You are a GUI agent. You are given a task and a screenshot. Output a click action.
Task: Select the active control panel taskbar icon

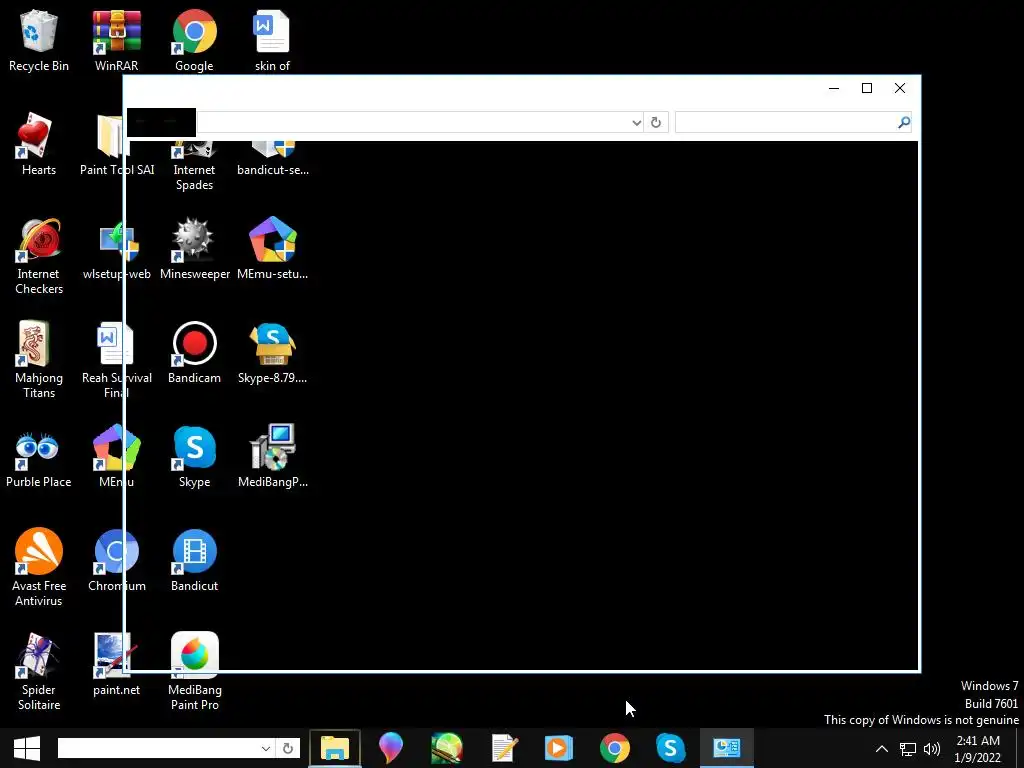[726, 748]
